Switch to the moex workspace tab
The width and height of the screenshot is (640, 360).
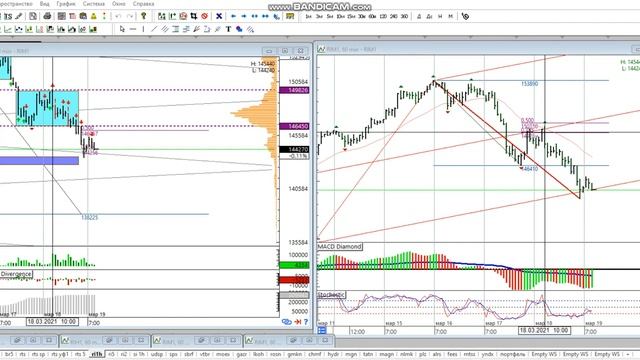pos(222,354)
